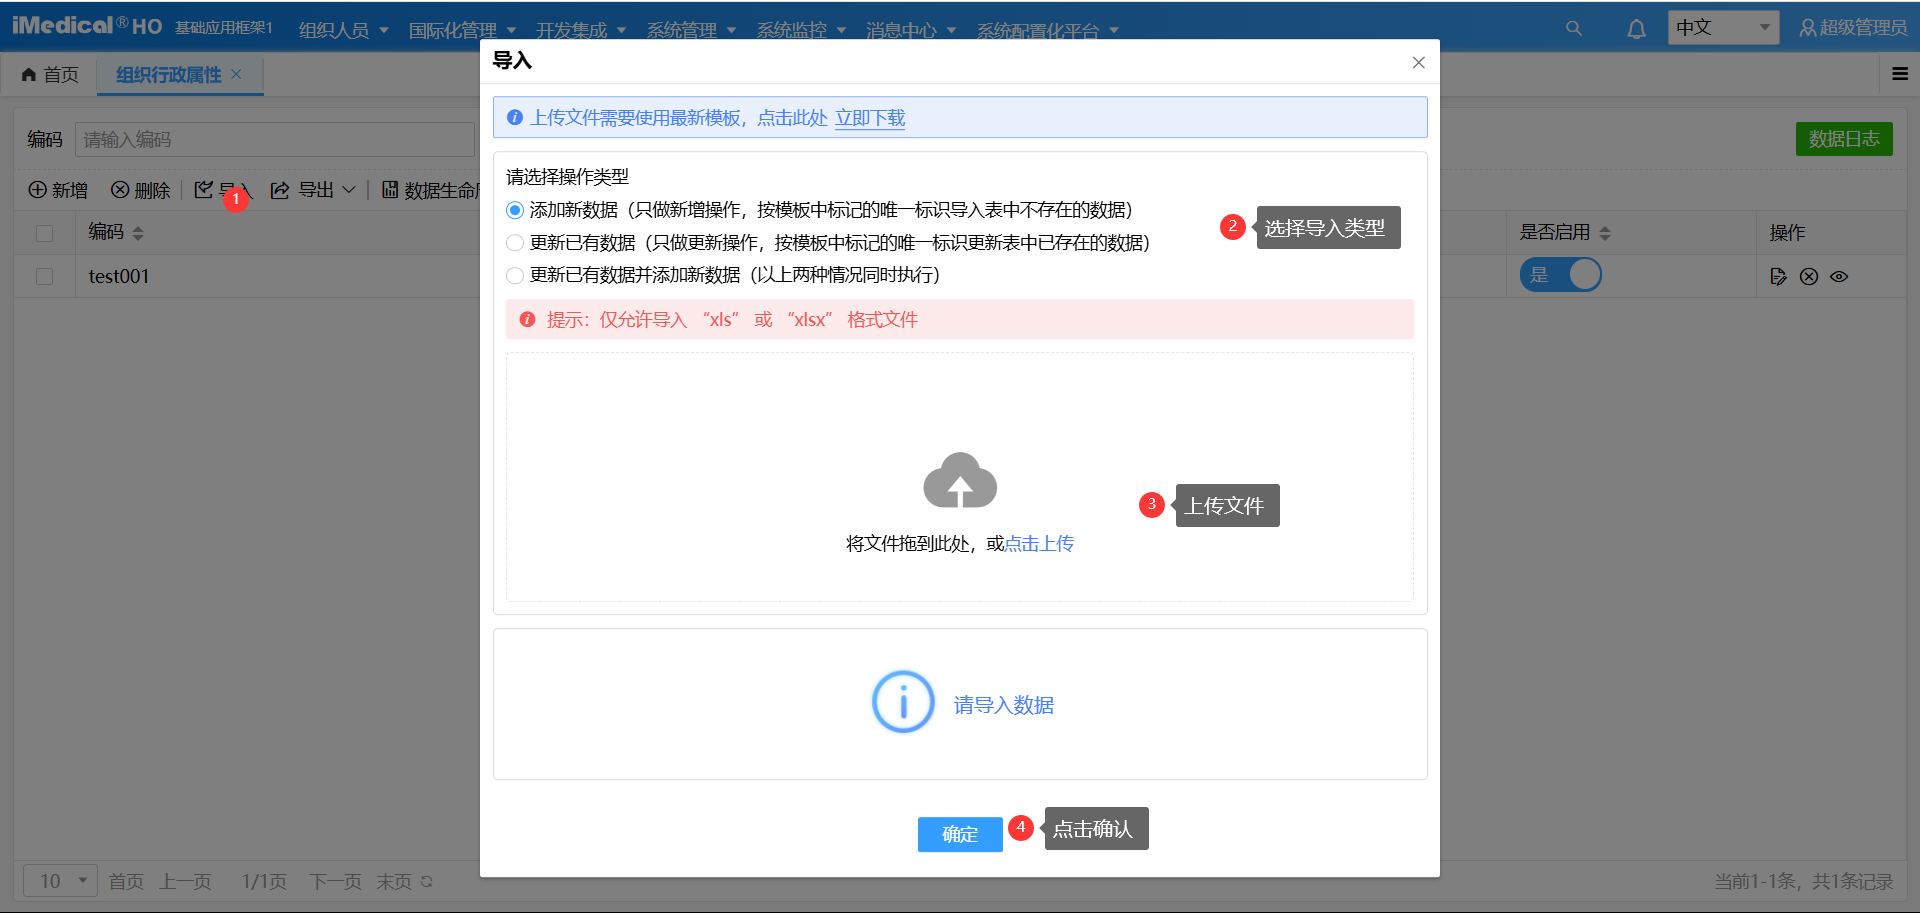The height and width of the screenshot is (913, 1920).
Task: Click the 导出 export button
Action: point(302,190)
